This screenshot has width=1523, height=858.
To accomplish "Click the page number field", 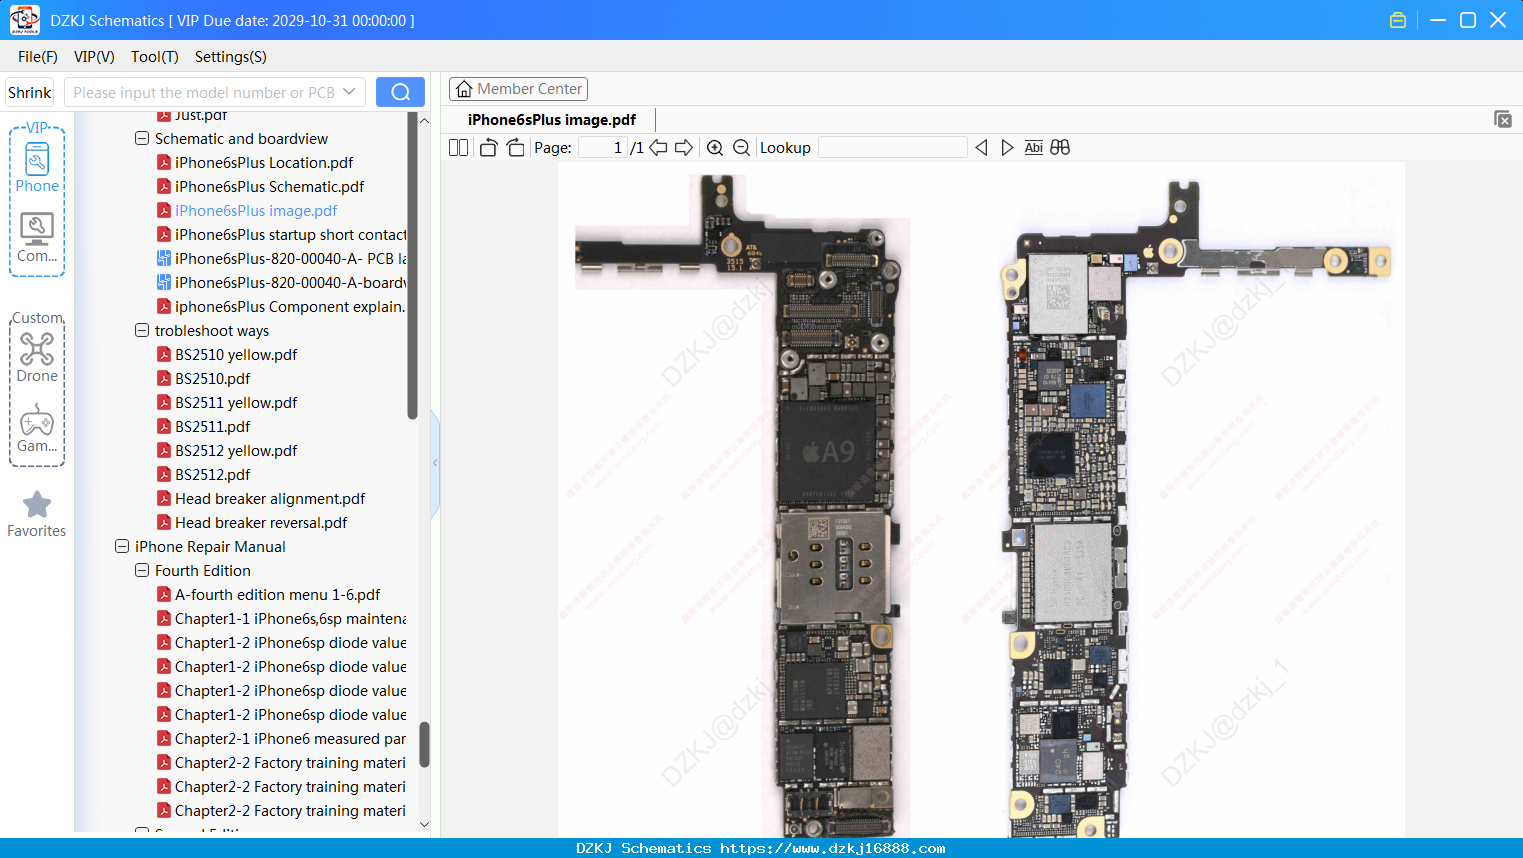I will (603, 148).
